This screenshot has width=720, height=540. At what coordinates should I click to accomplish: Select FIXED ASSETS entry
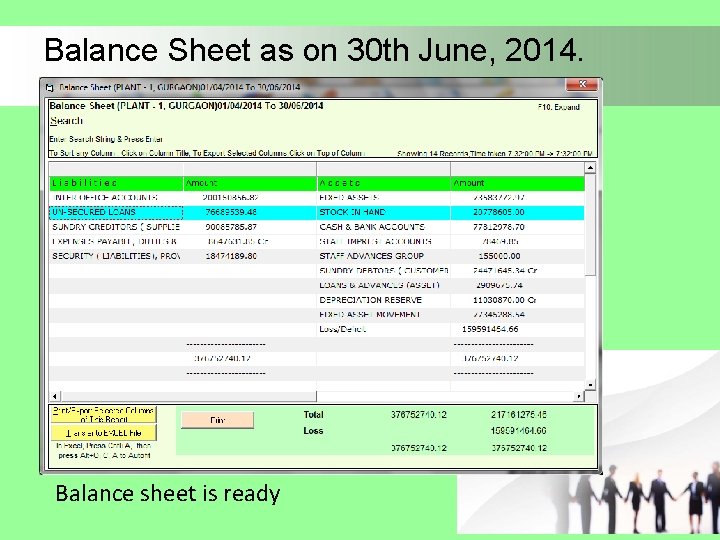pos(349,197)
